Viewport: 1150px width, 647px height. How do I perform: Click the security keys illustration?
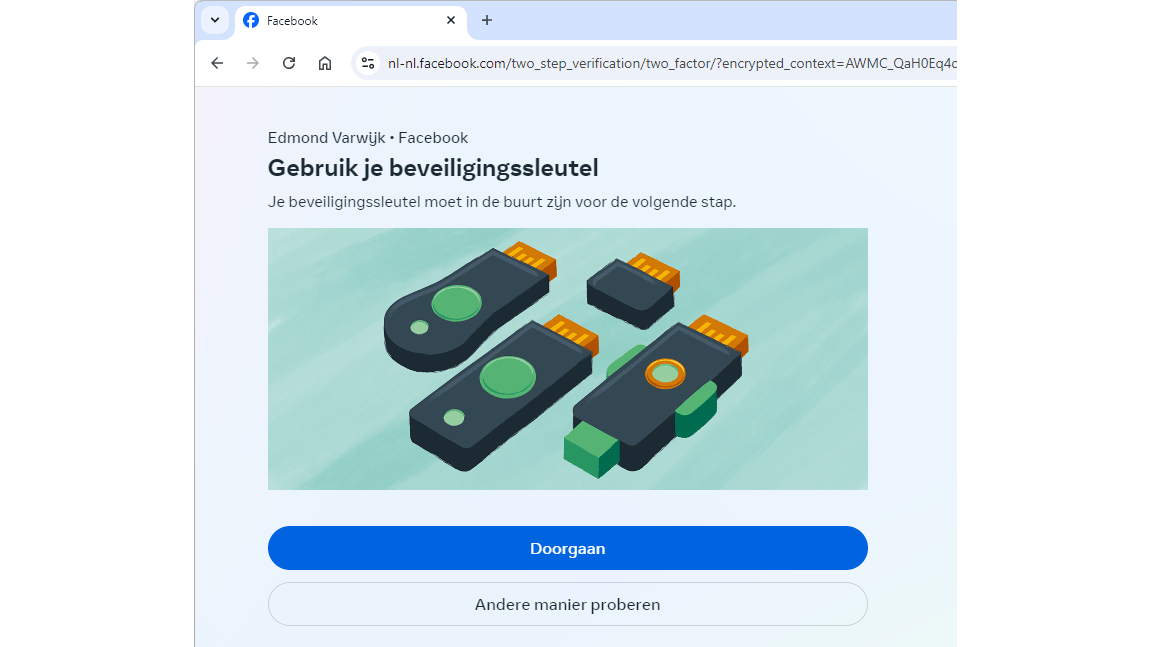568,359
